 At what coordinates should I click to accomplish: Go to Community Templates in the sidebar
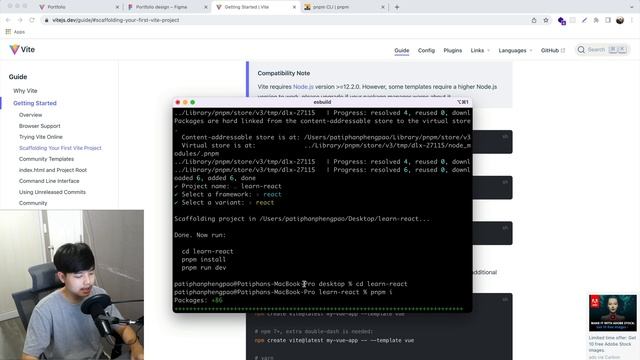tap(46, 159)
